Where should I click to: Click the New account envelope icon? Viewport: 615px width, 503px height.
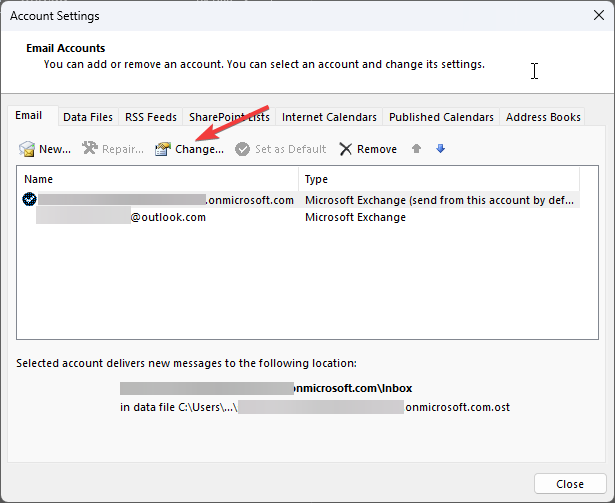tap(27, 149)
